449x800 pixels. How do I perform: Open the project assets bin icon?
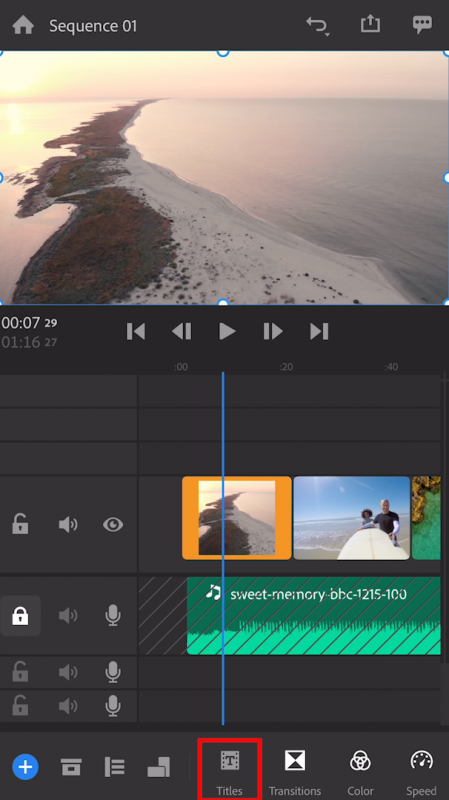coord(71,767)
